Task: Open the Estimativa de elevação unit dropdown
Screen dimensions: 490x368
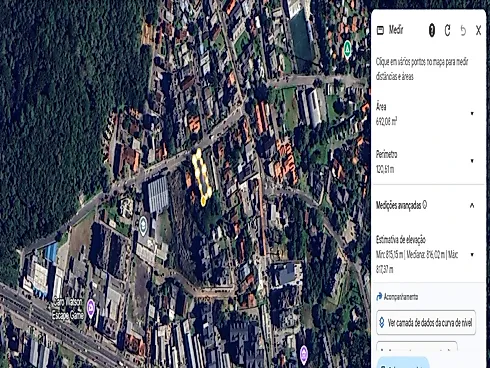Action: coord(472,255)
